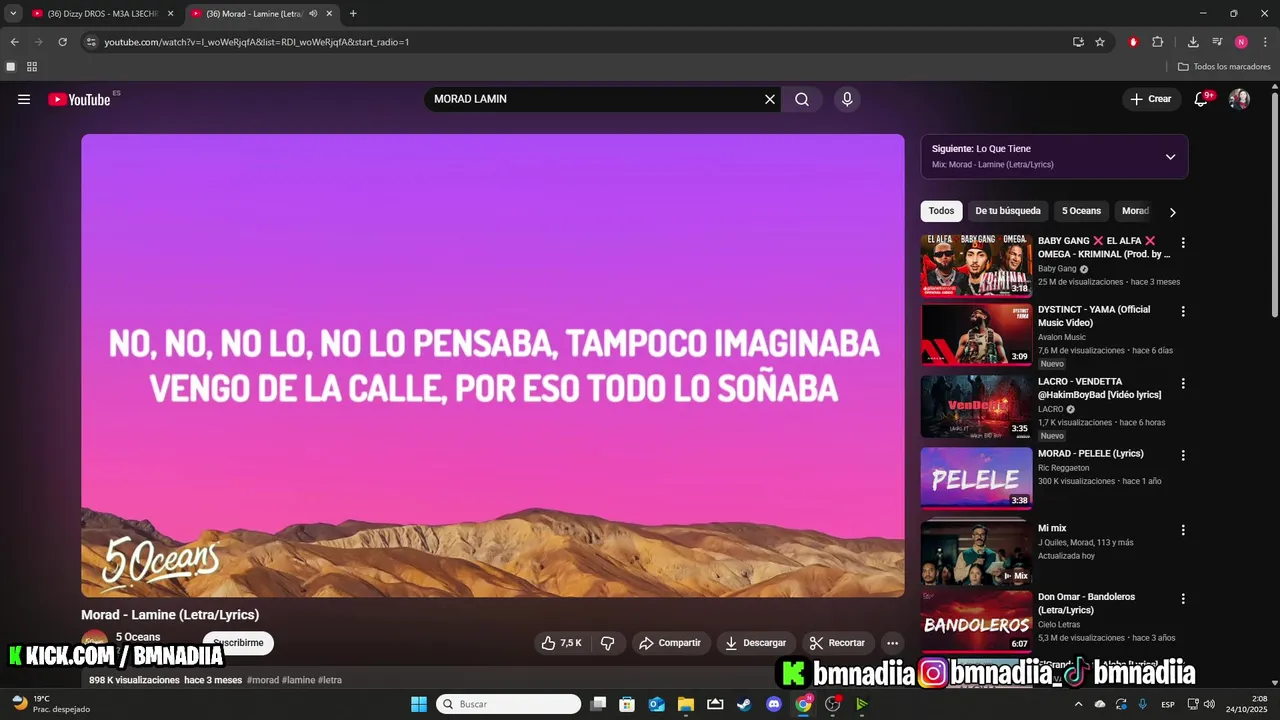Image resolution: width=1280 pixels, height=720 pixels.
Task: Go back in browser history
Action: click(14, 42)
